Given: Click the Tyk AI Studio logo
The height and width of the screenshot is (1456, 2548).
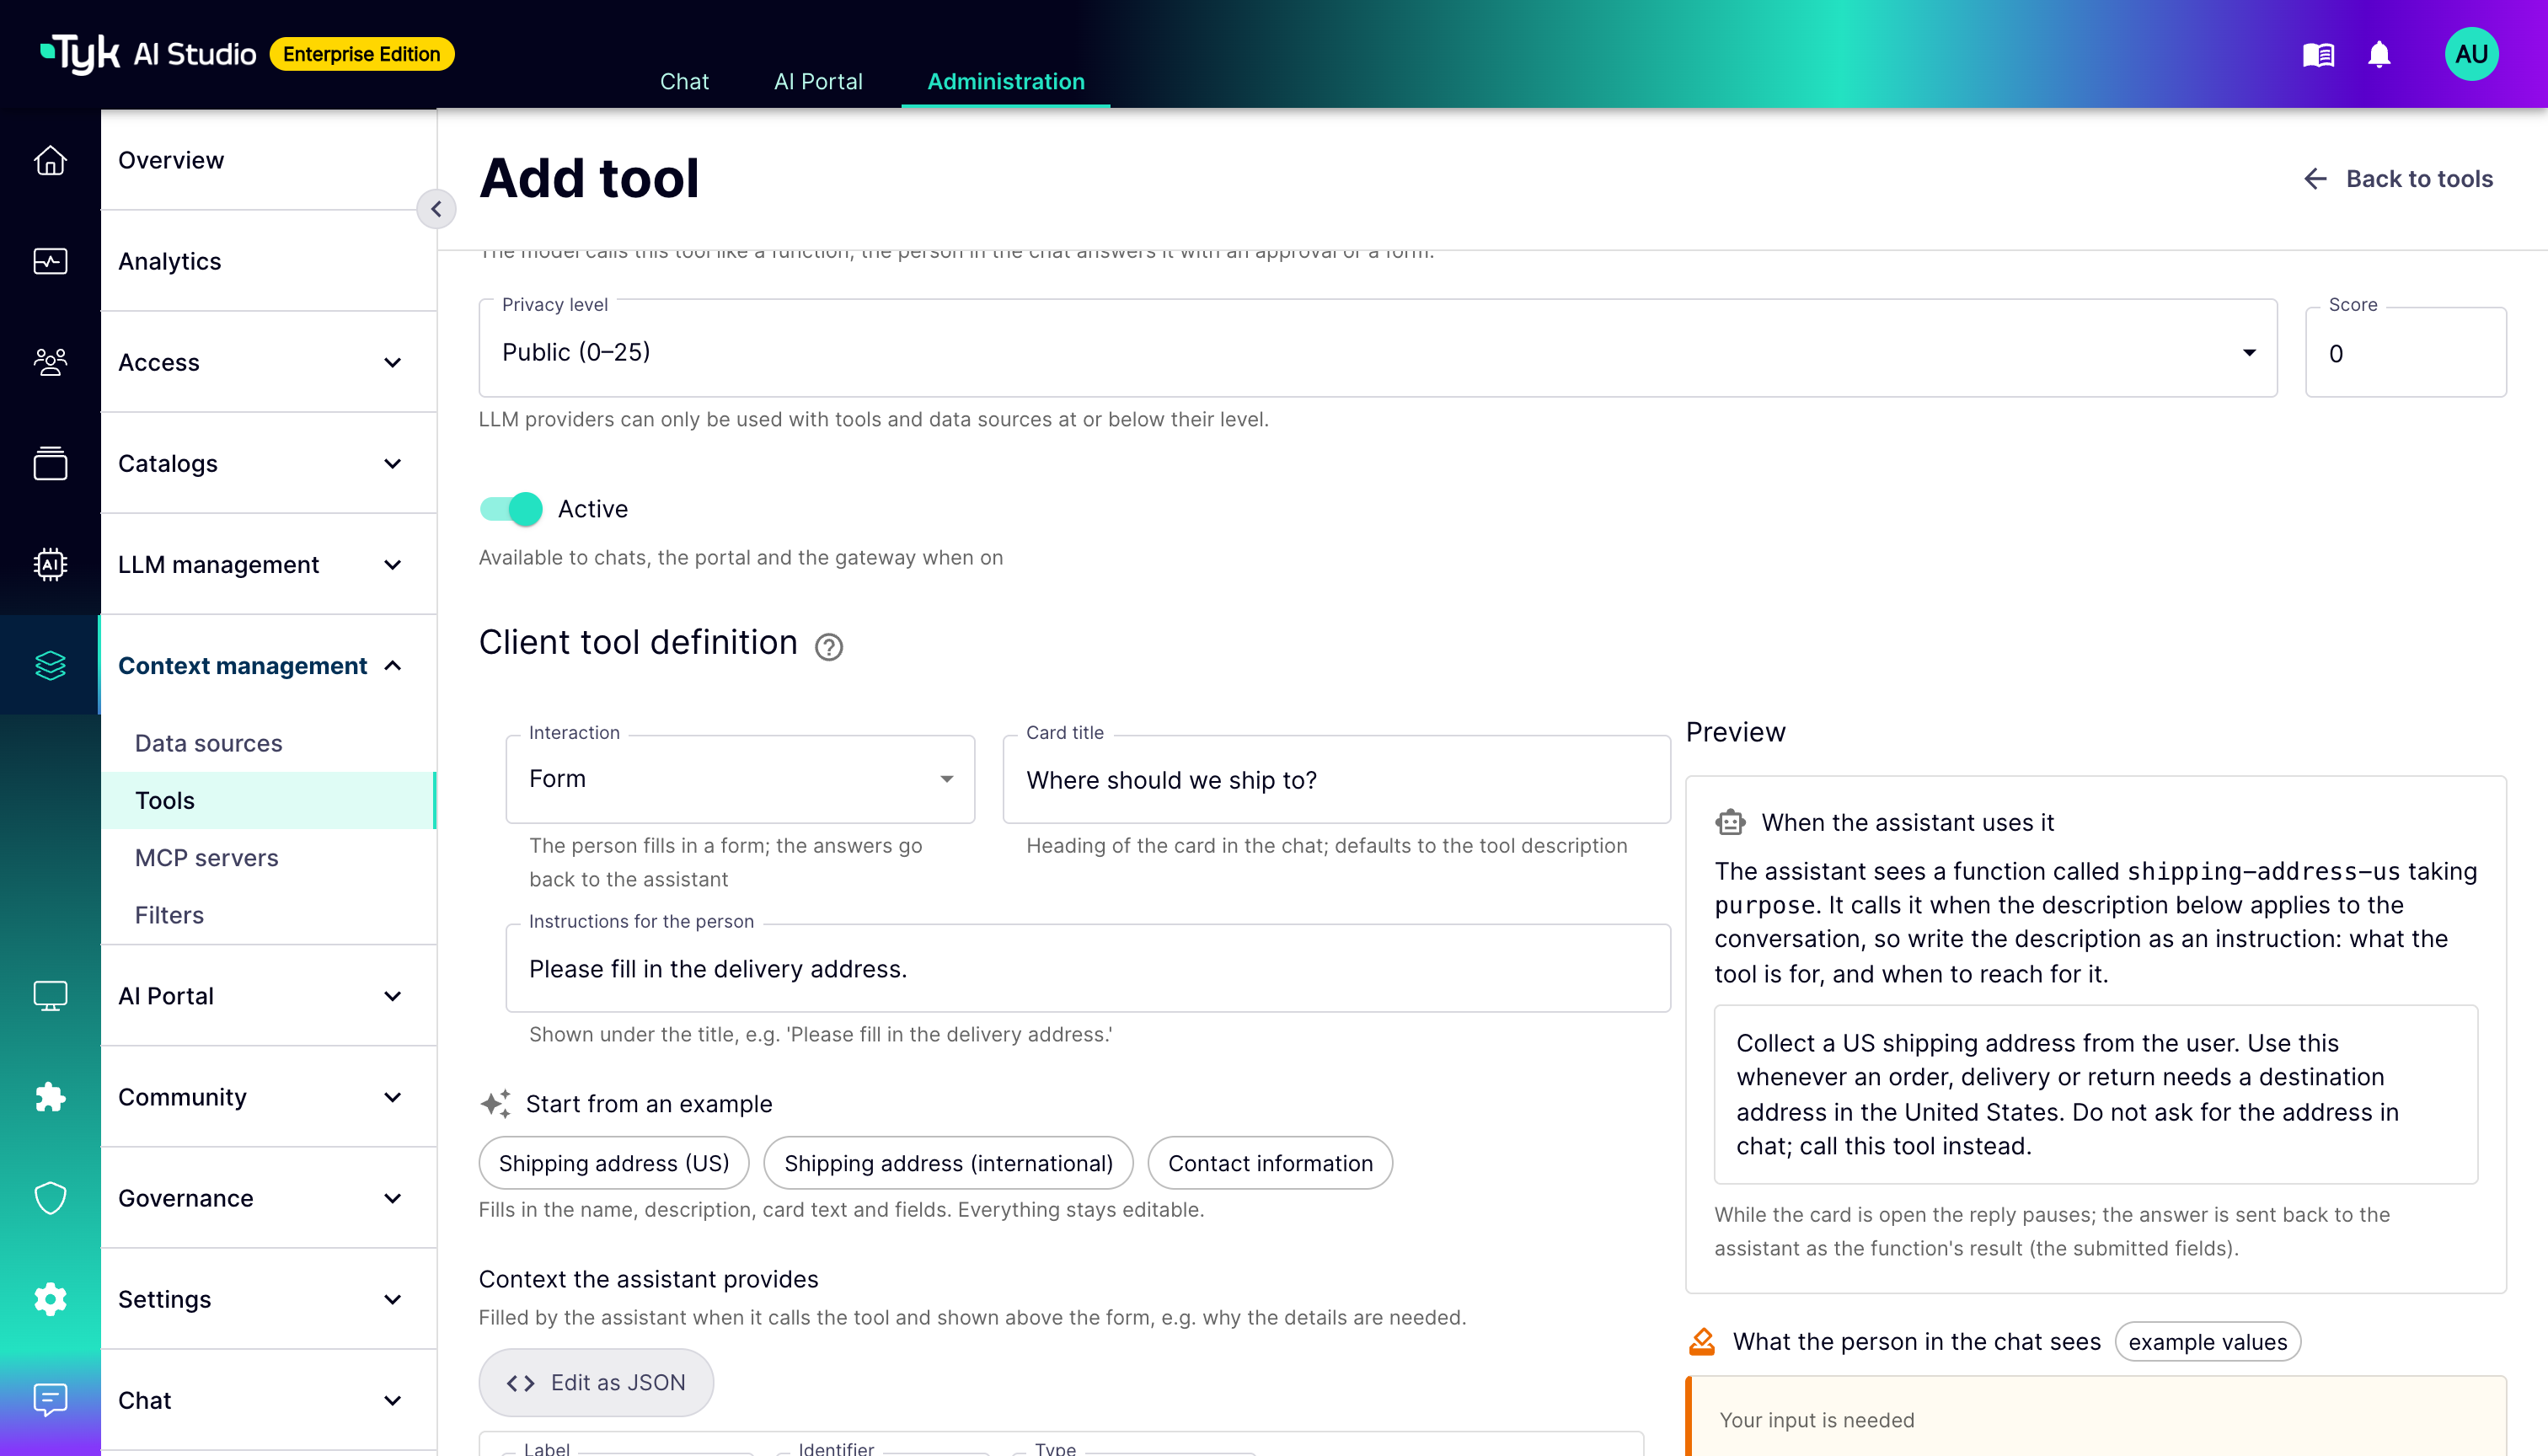Looking at the screenshot, I should [148, 54].
